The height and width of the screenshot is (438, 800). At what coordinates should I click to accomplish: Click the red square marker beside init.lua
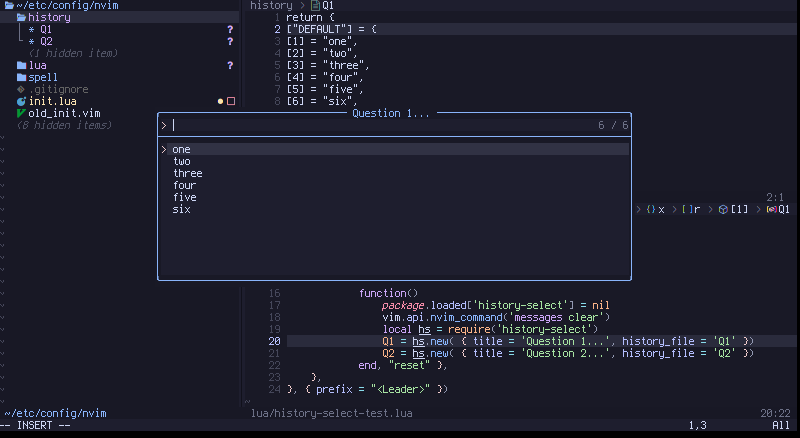231,102
